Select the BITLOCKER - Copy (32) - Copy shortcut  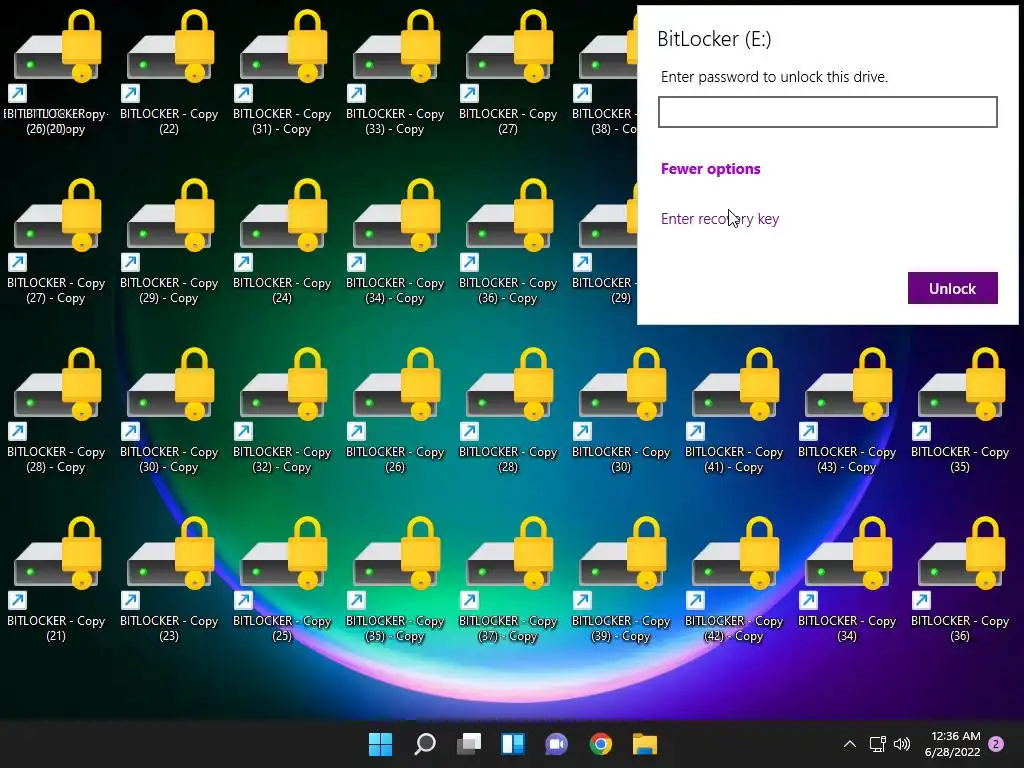[282, 410]
